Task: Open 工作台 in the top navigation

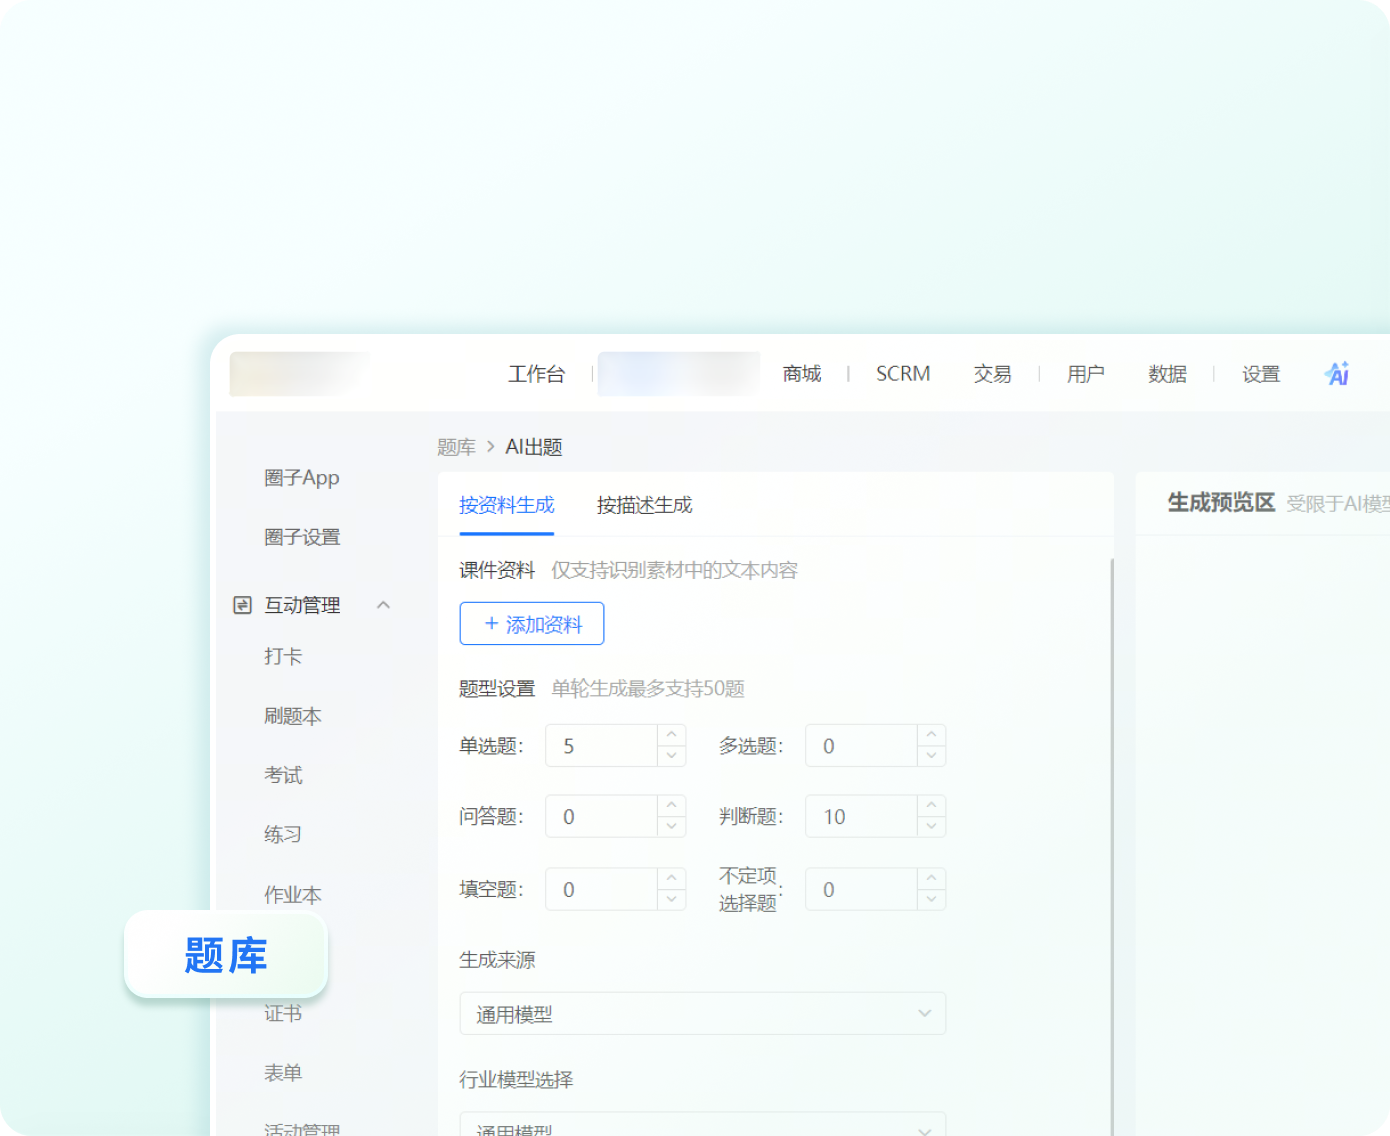Action: 536,374
